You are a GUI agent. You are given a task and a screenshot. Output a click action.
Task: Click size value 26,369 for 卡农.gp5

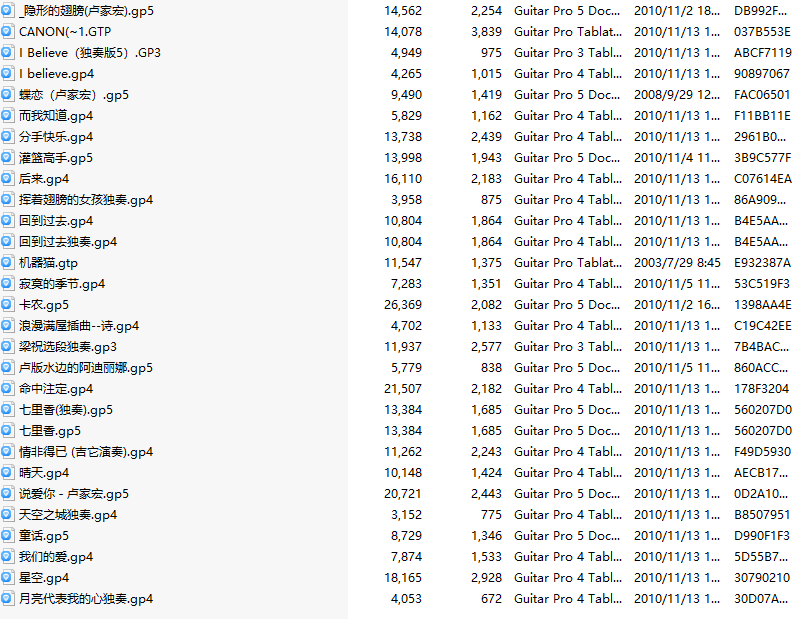[403, 304]
